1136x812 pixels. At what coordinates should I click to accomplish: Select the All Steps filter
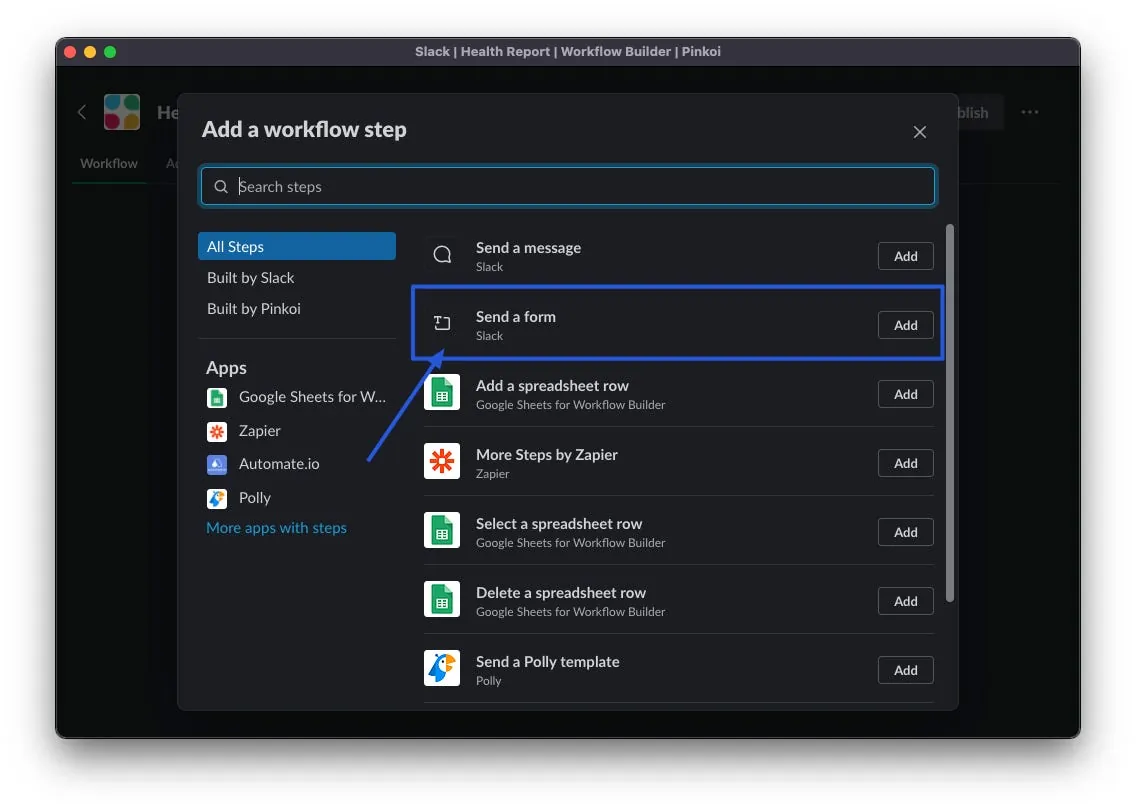[x=296, y=247]
